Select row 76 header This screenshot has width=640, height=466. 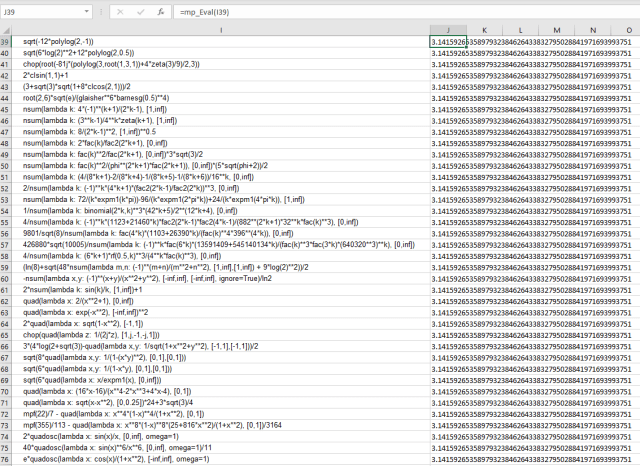click(9, 459)
